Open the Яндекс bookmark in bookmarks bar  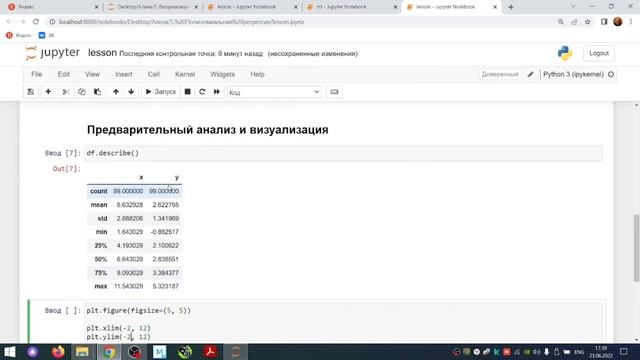[x=19, y=36]
